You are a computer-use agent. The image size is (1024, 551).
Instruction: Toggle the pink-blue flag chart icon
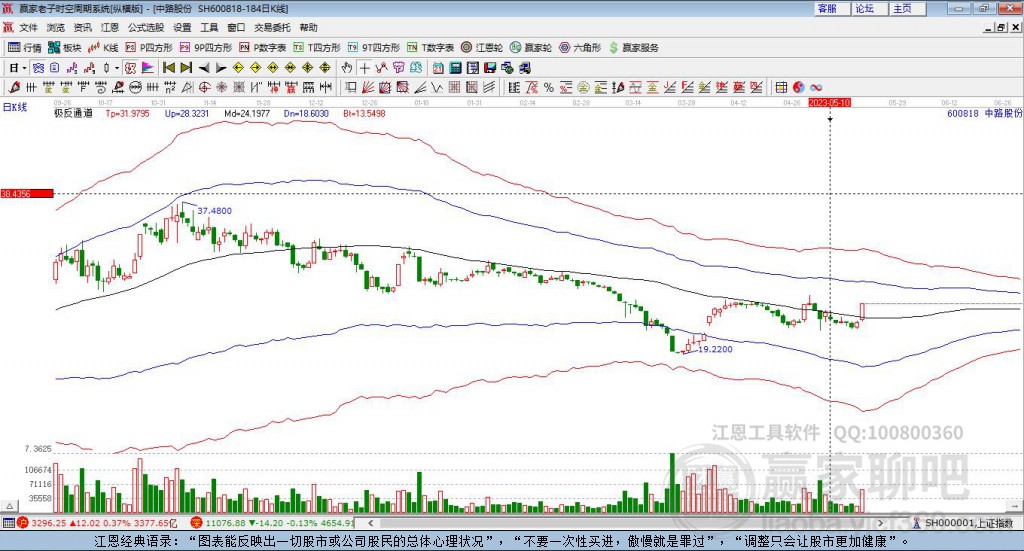tap(148, 68)
